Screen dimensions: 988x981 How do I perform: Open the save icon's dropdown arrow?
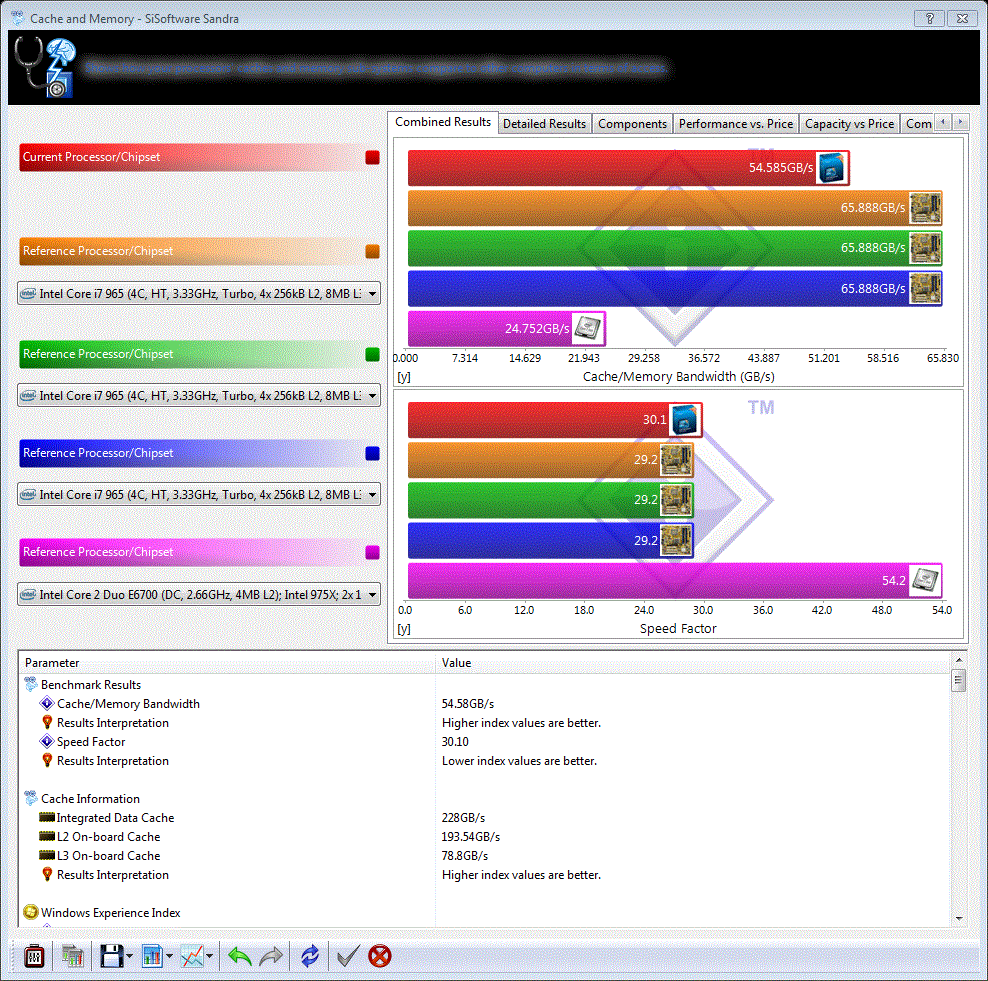[129, 956]
